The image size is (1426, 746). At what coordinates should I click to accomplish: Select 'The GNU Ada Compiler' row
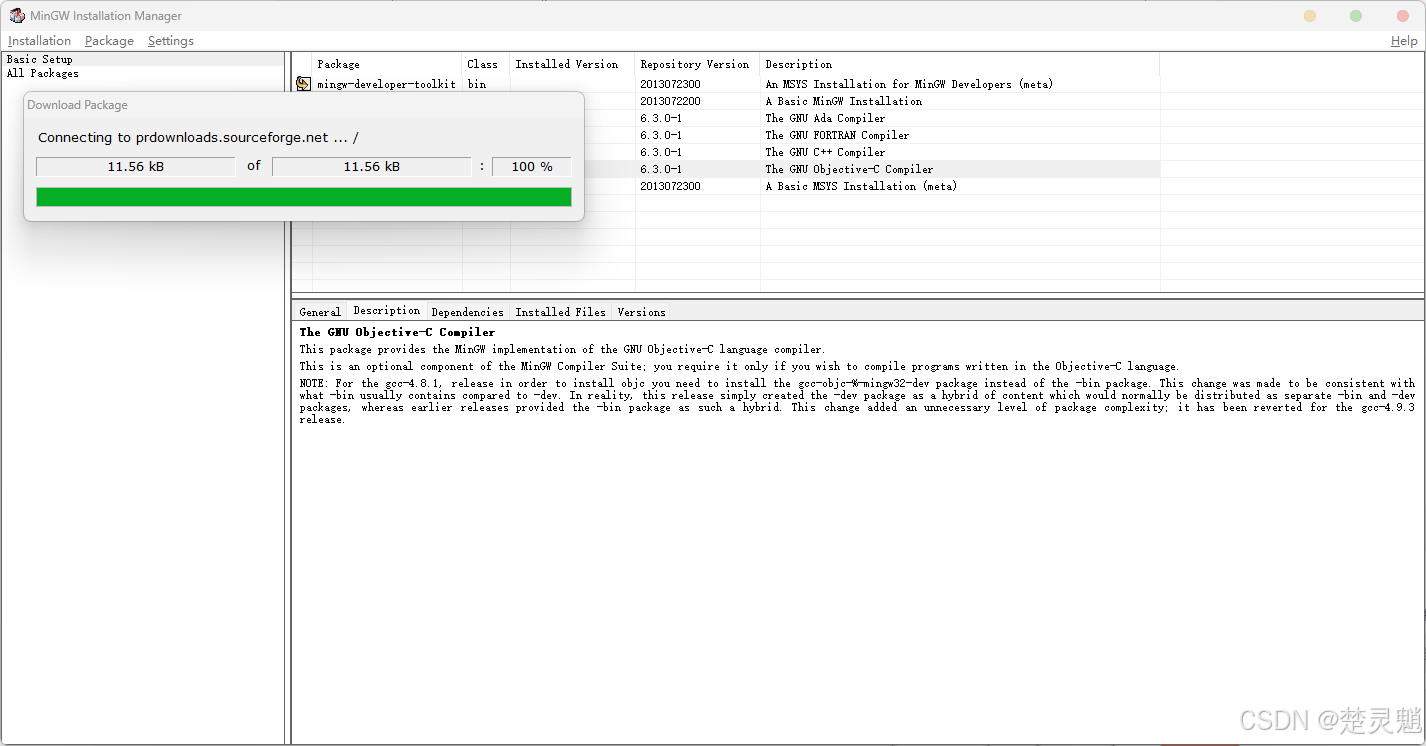click(x=825, y=119)
